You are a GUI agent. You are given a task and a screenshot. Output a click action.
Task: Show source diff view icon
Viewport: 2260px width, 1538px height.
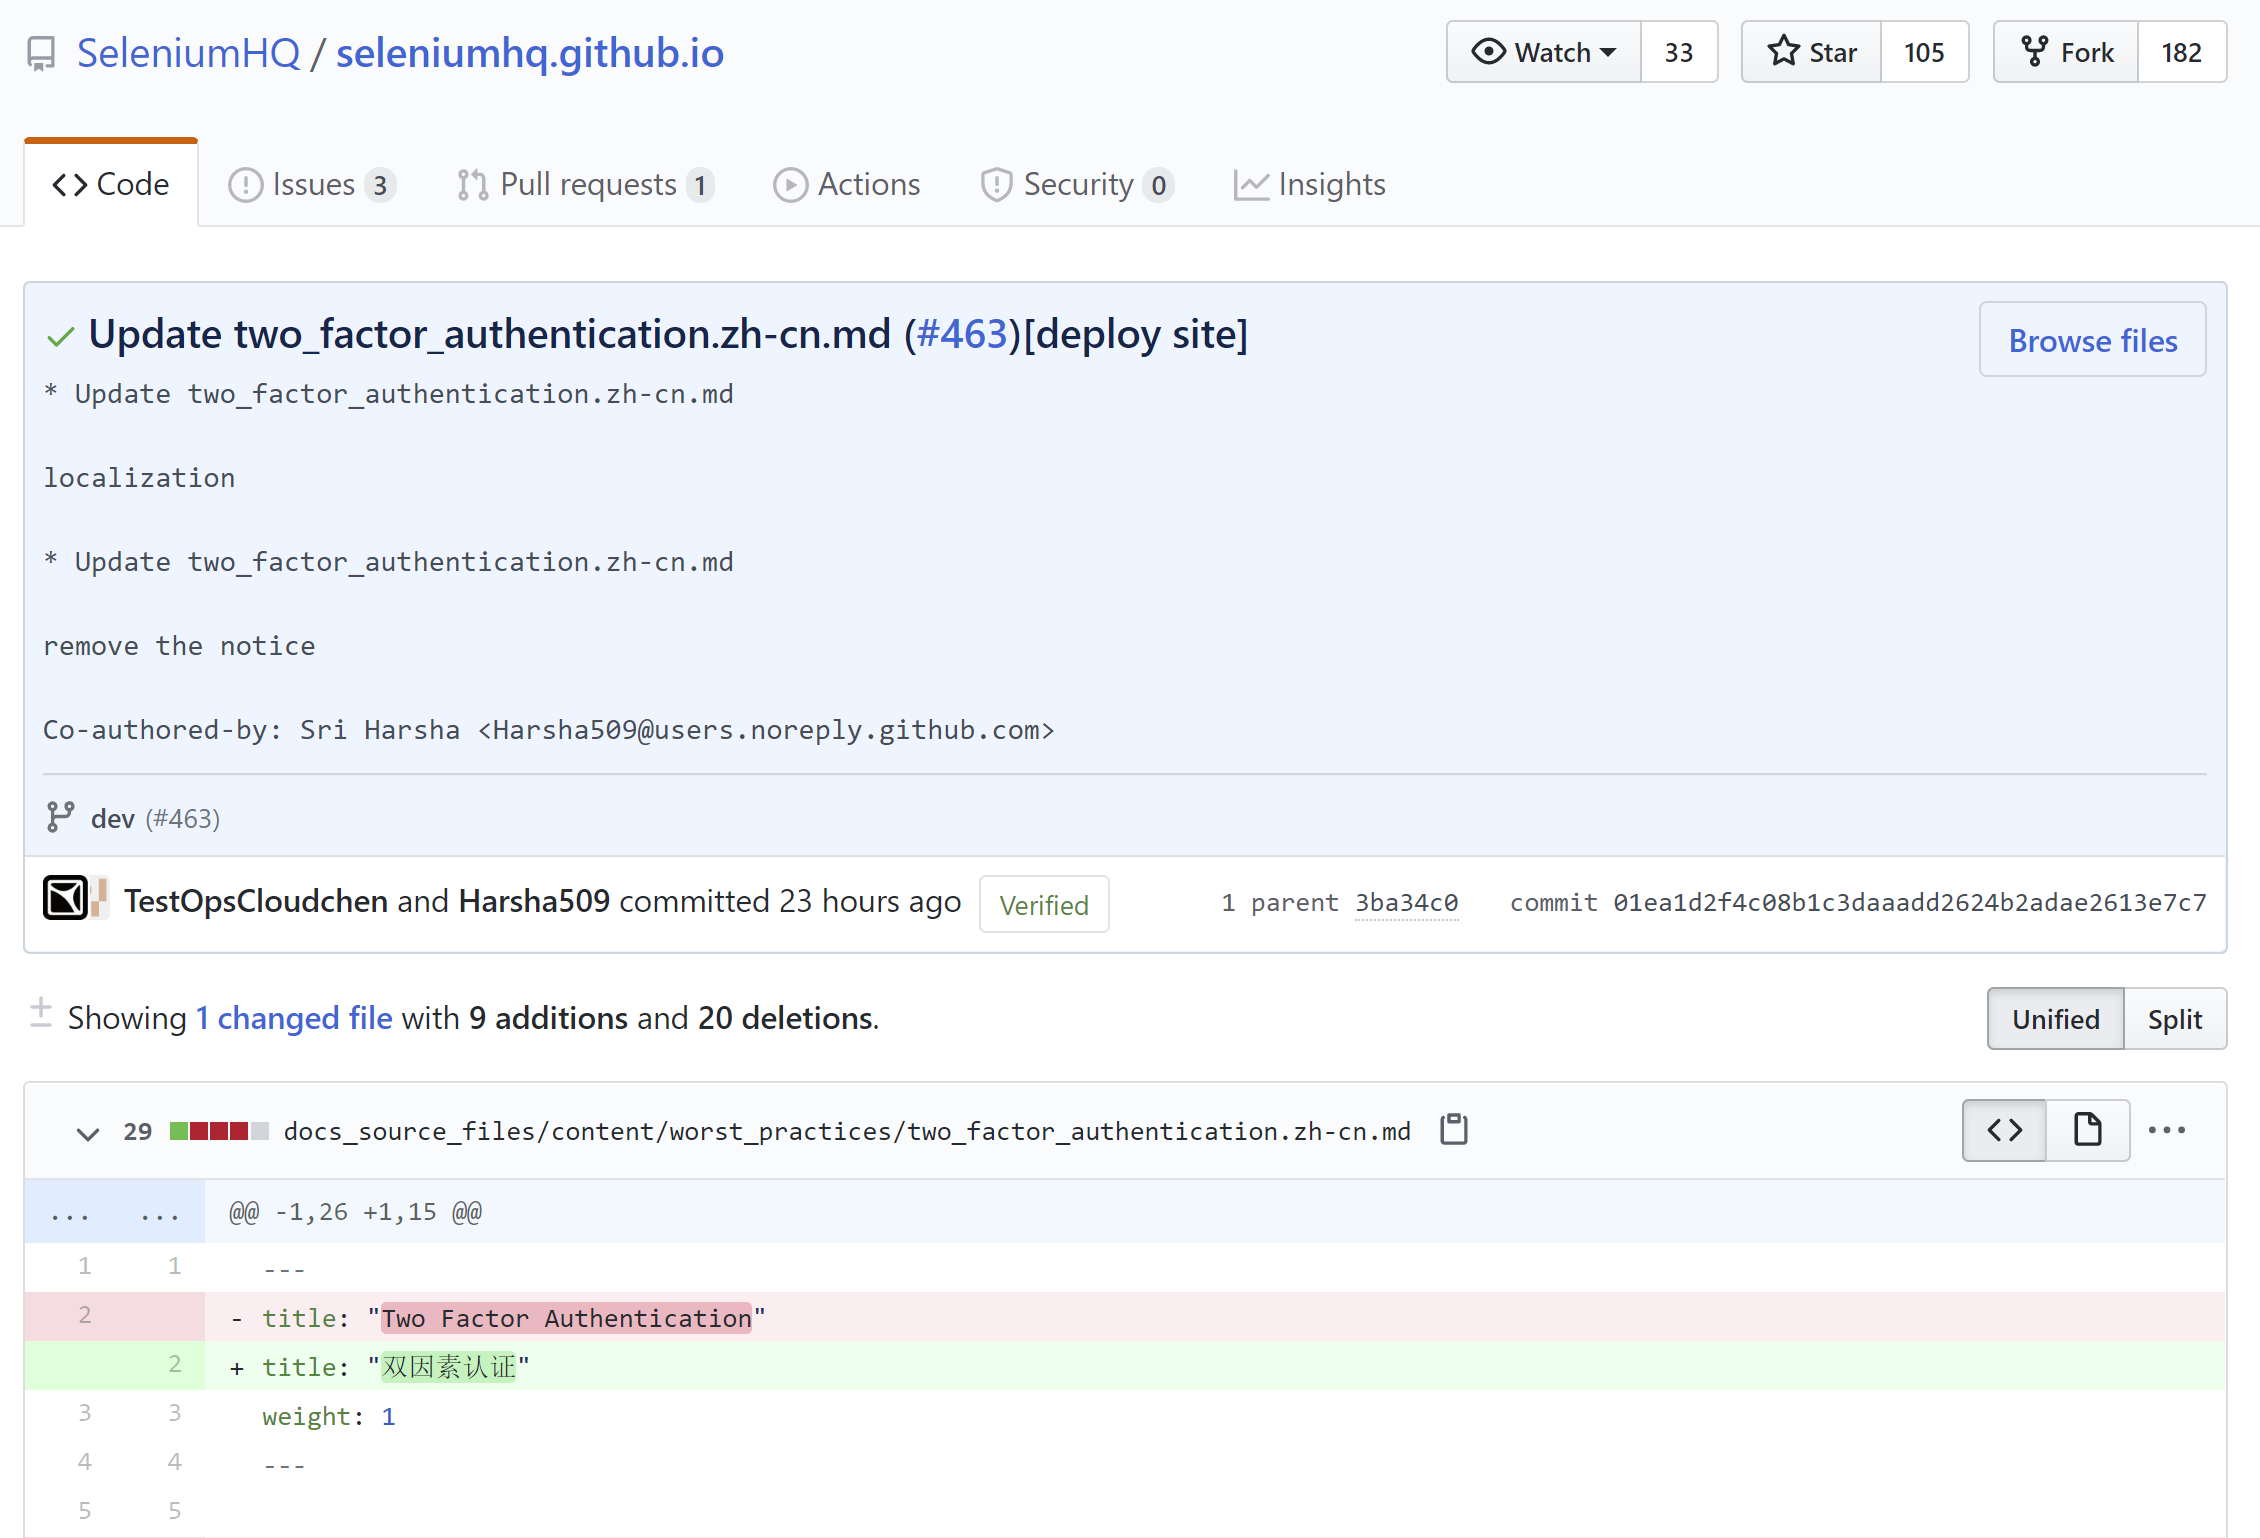point(2004,1130)
